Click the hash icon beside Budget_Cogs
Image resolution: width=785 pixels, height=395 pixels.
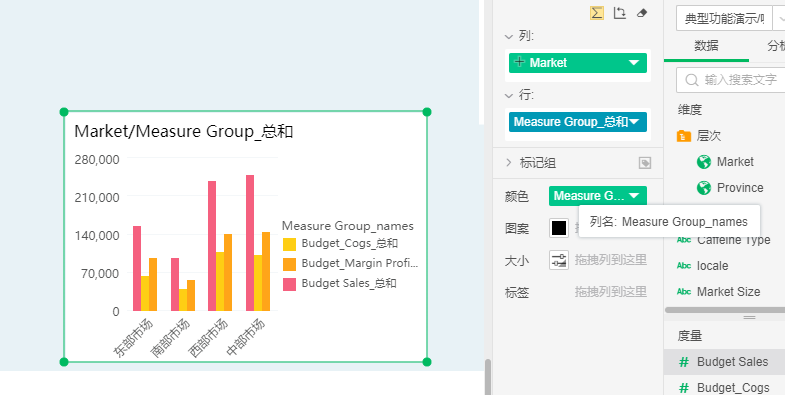click(x=683, y=388)
